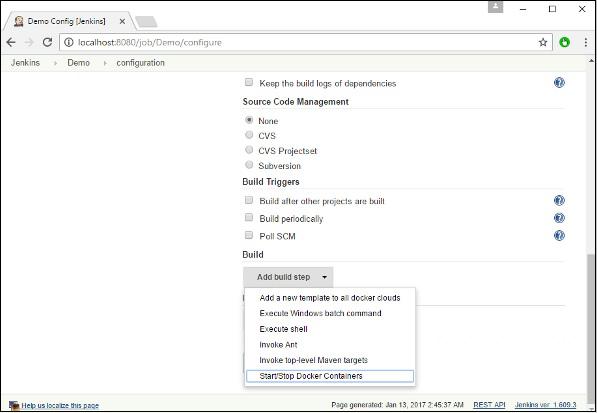
Task: Expand the breadcrumb arrow after Jenkins
Action: click(56, 63)
